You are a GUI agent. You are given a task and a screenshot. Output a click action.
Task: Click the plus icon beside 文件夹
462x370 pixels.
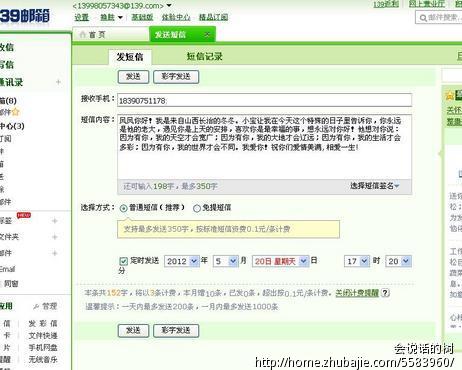coord(55,237)
